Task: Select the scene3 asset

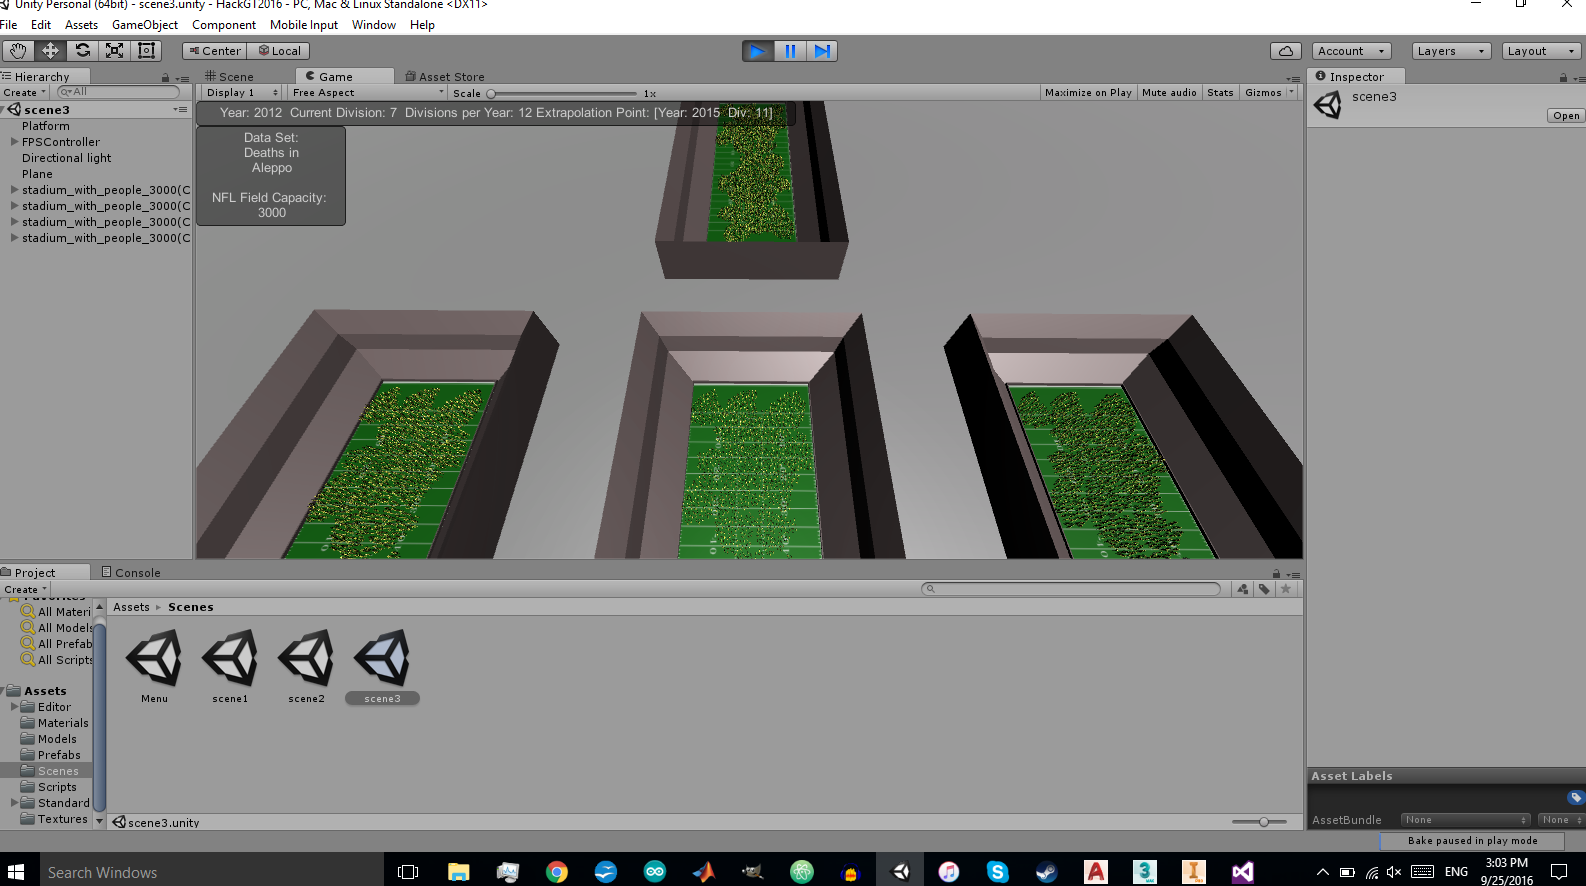Action: (382, 666)
